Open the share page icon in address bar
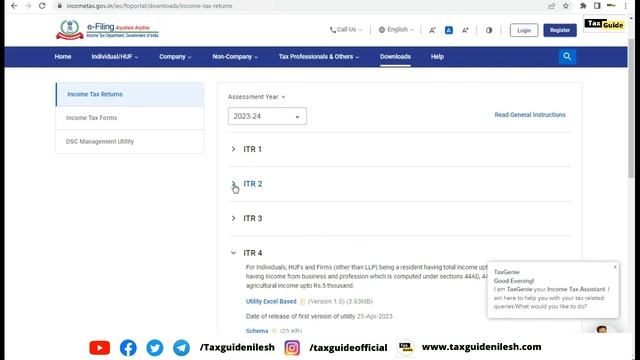The height and width of the screenshot is (360, 640). tap(552, 6)
